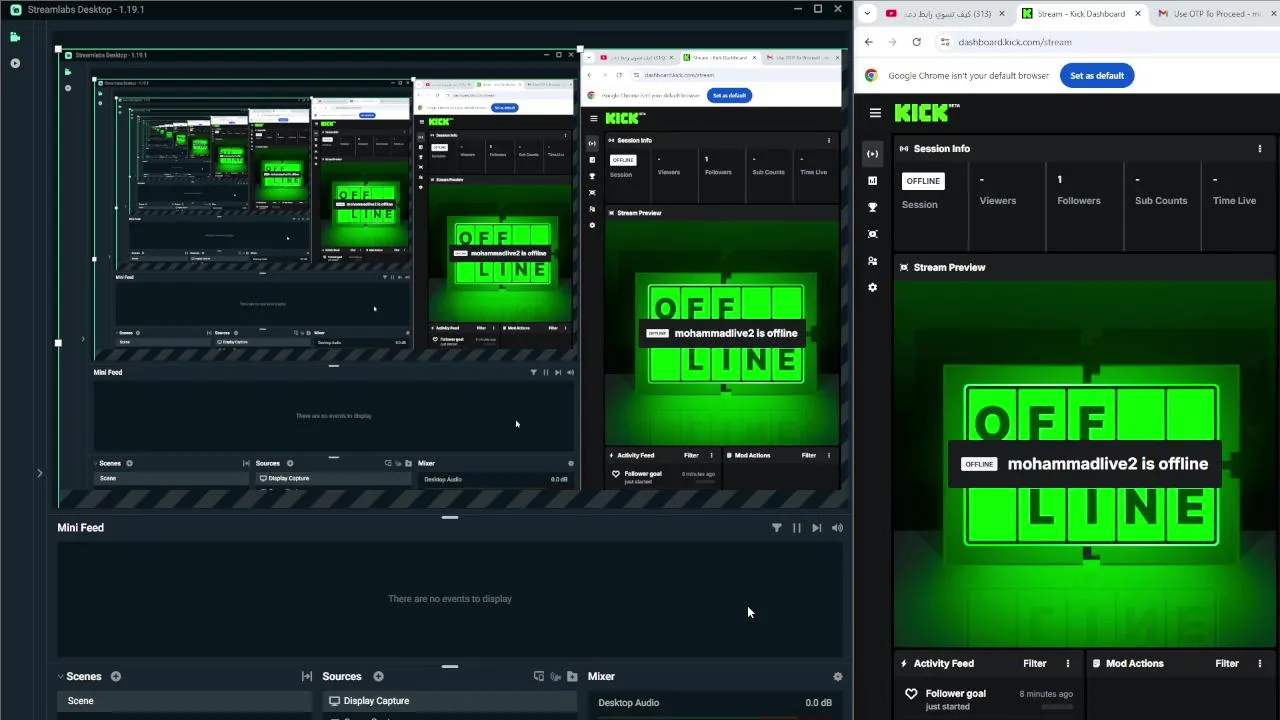Open Chrome tab search dropdown
The height and width of the screenshot is (720, 1280).
point(867,14)
